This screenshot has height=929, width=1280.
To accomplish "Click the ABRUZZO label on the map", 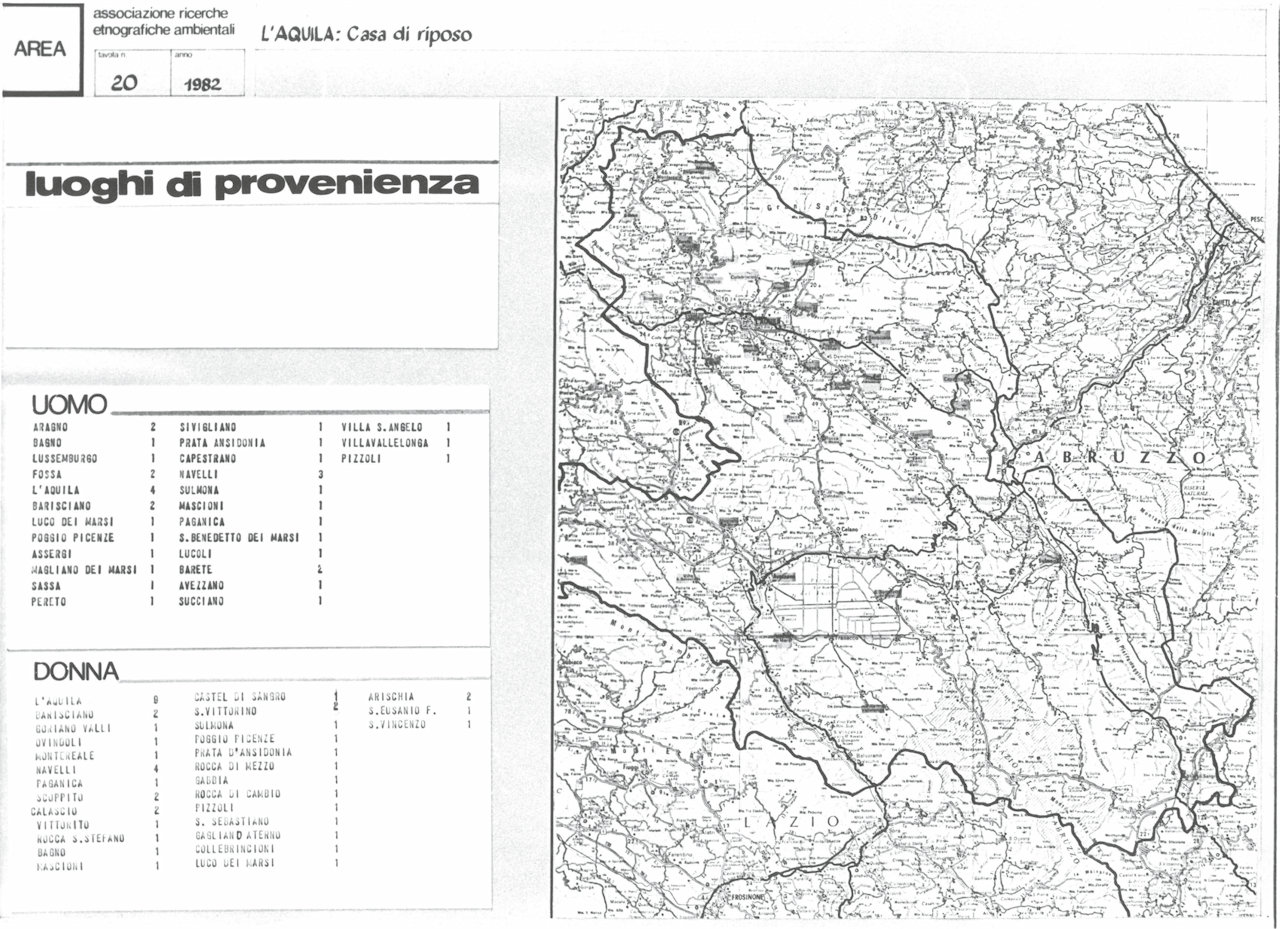I will 1113,457.
